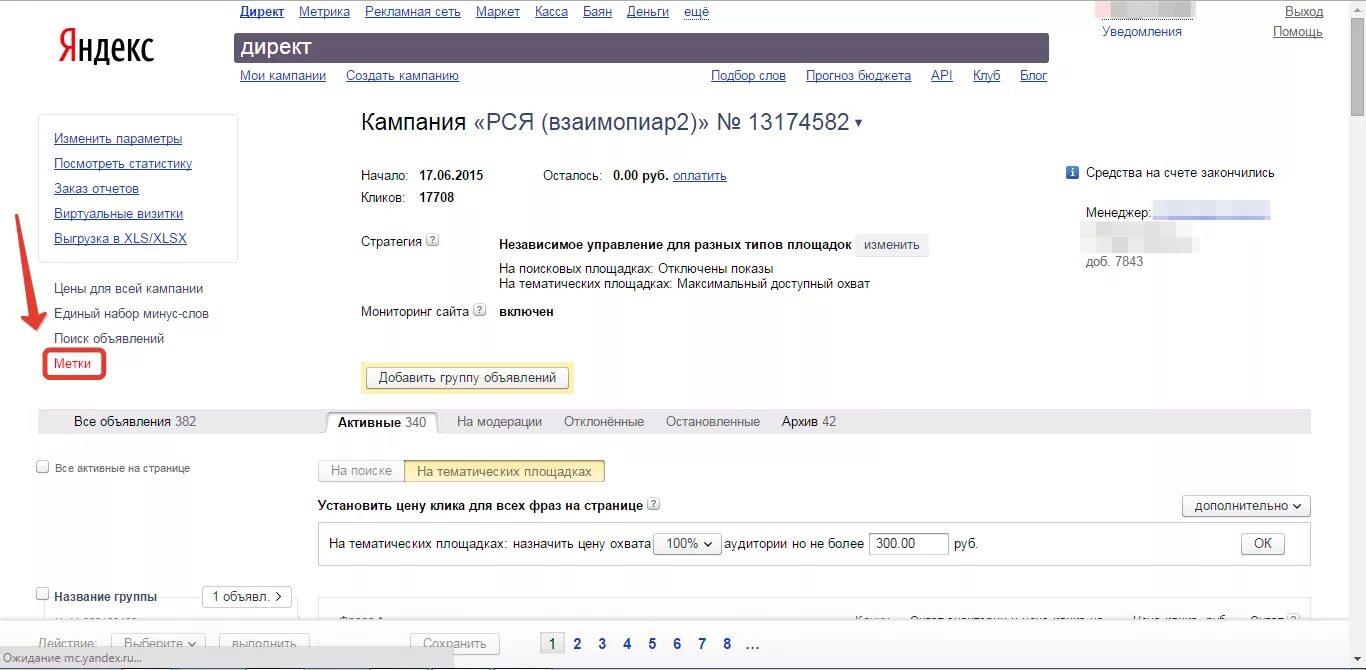Click the OK price button
The image size is (1366, 670).
point(1263,544)
